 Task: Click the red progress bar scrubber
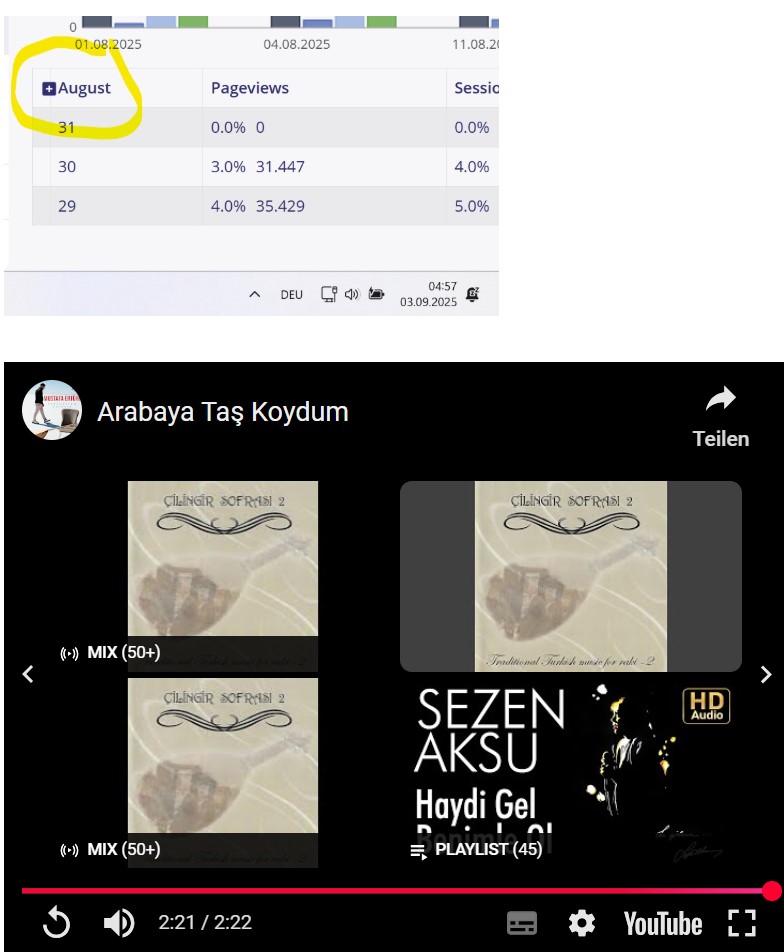click(x=772, y=891)
